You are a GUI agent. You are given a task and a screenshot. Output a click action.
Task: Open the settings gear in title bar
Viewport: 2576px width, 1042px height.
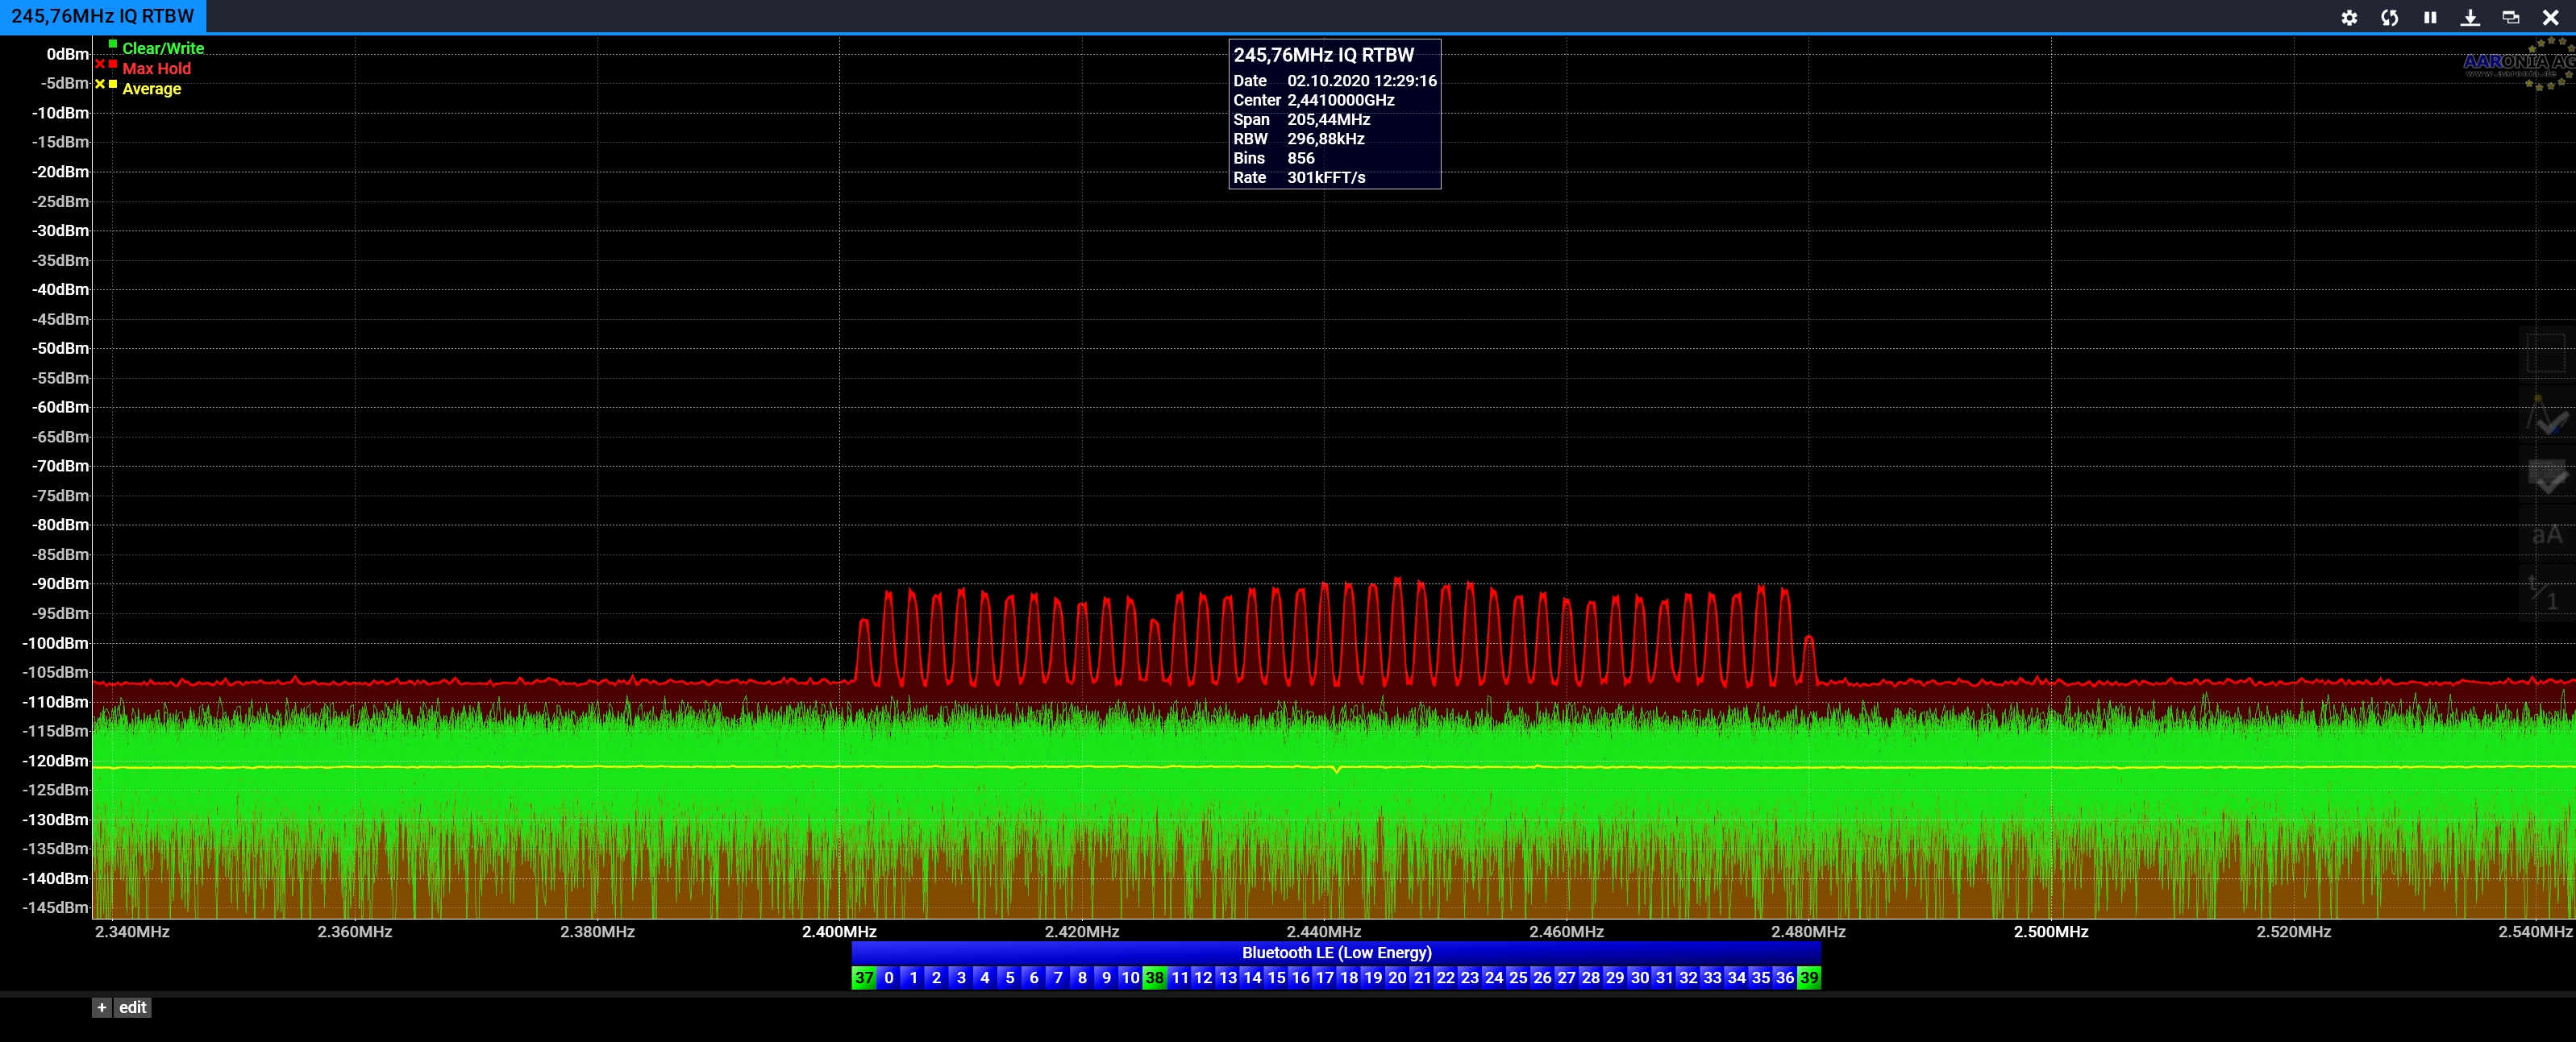click(2349, 17)
